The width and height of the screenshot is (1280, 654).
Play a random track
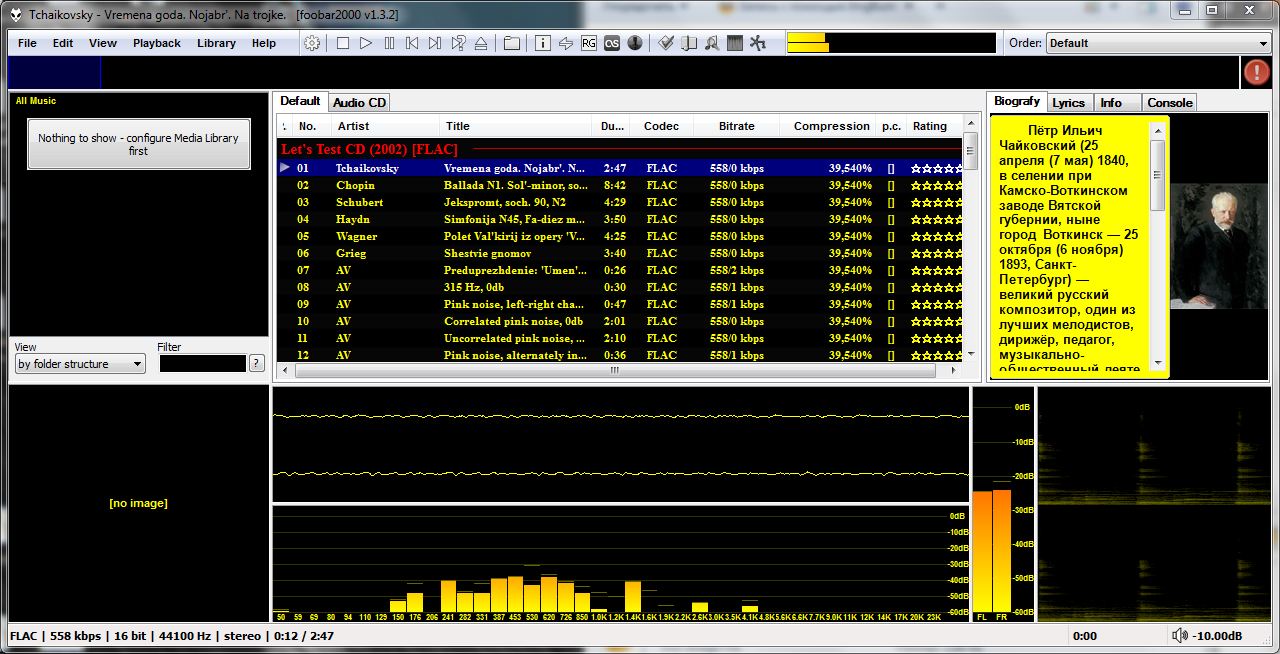pyautogui.click(x=458, y=43)
